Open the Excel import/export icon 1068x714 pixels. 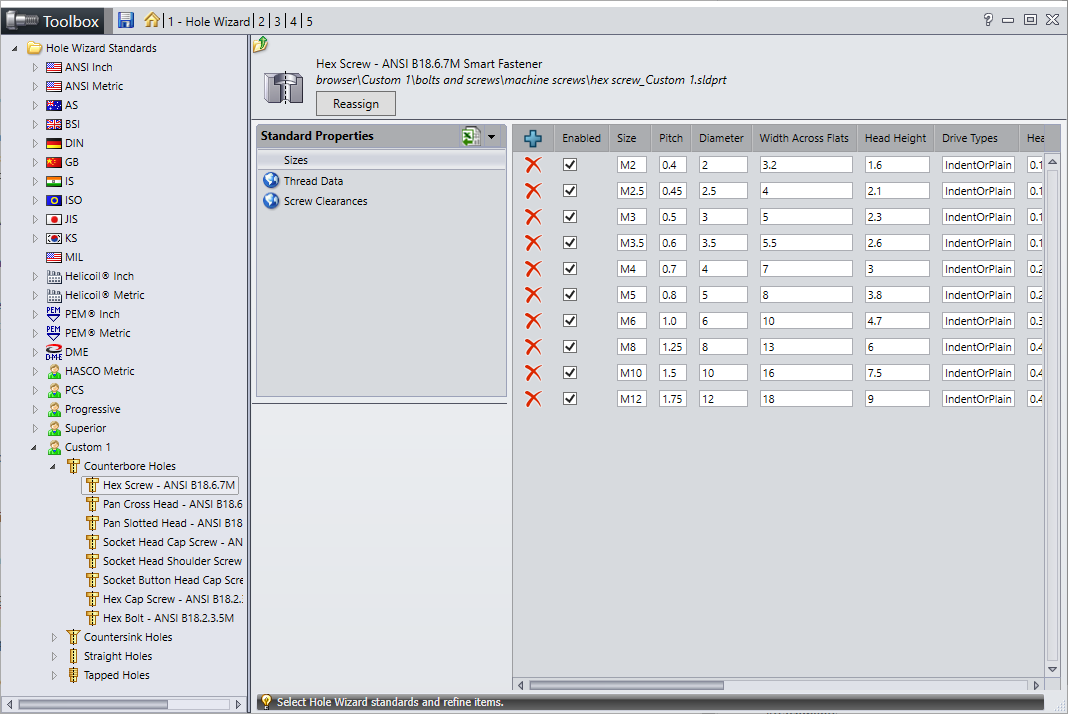tap(470, 136)
